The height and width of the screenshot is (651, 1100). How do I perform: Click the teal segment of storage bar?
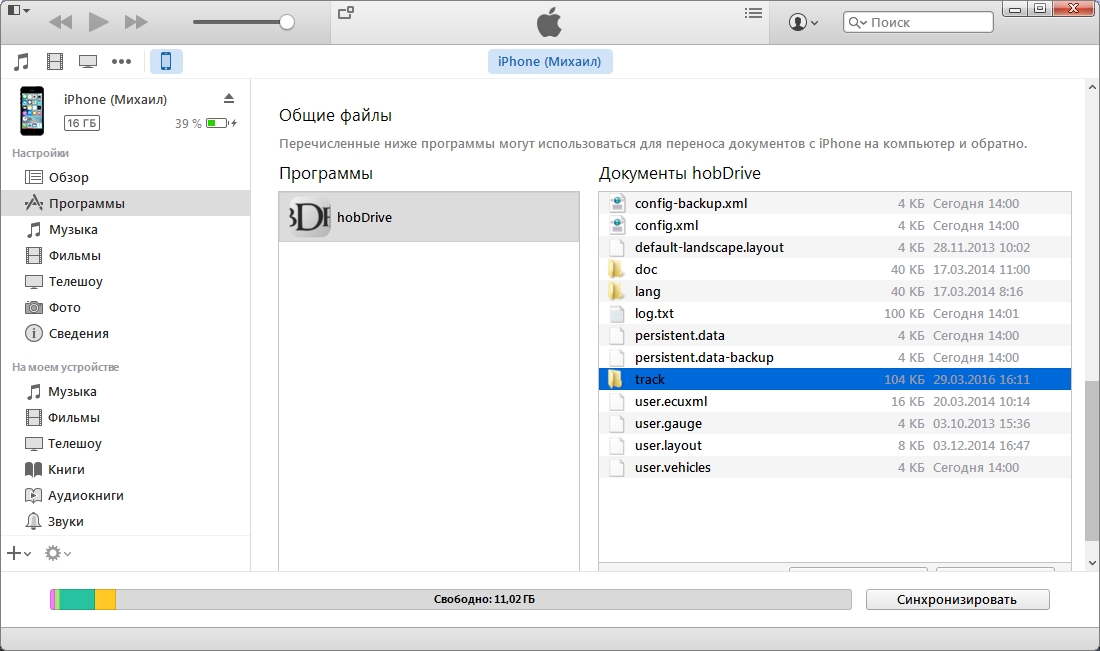[x=76, y=599]
